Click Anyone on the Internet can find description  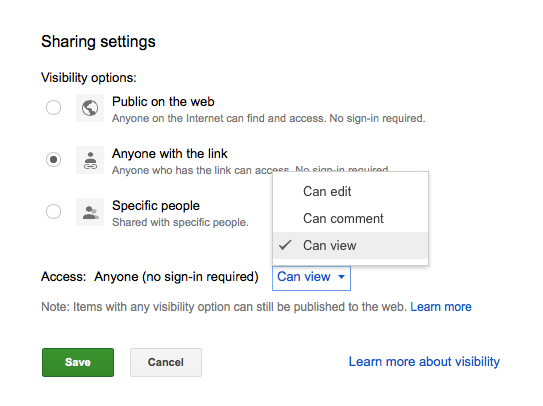point(268,118)
